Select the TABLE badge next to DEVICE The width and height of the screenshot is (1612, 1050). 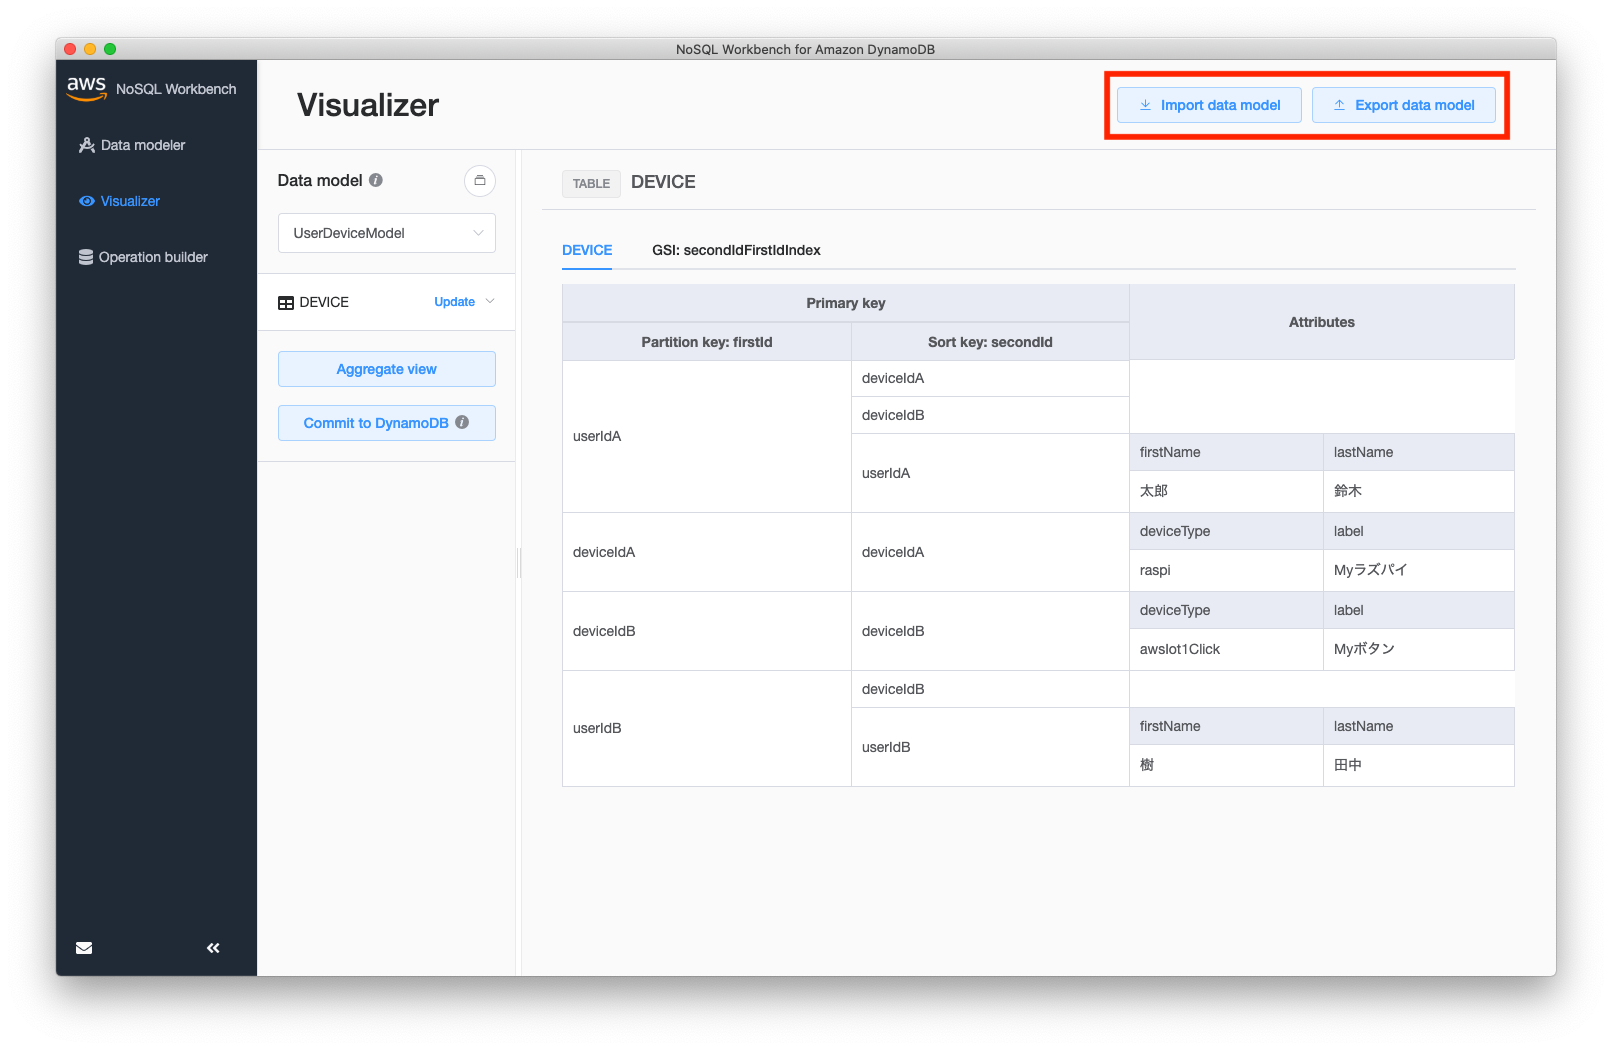coord(590,183)
